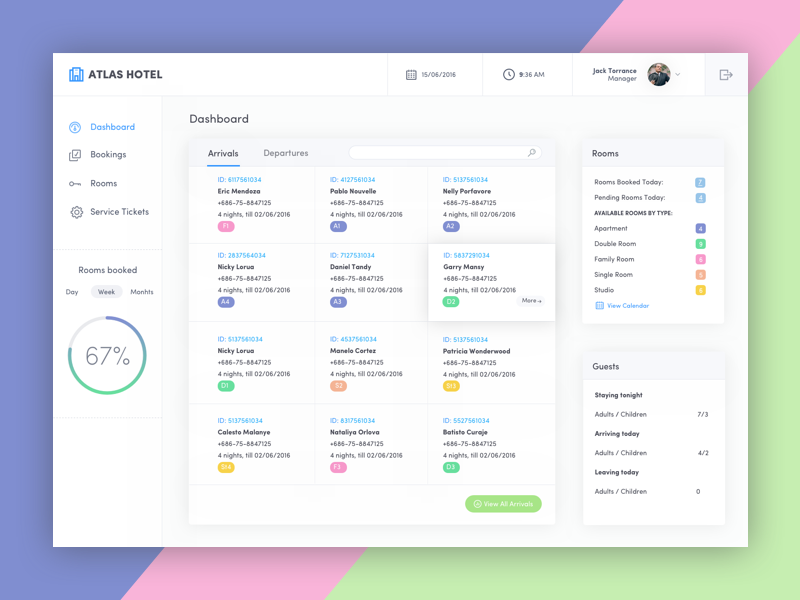Click the logout icon at top right
The height and width of the screenshot is (600, 800).
click(x=726, y=75)
